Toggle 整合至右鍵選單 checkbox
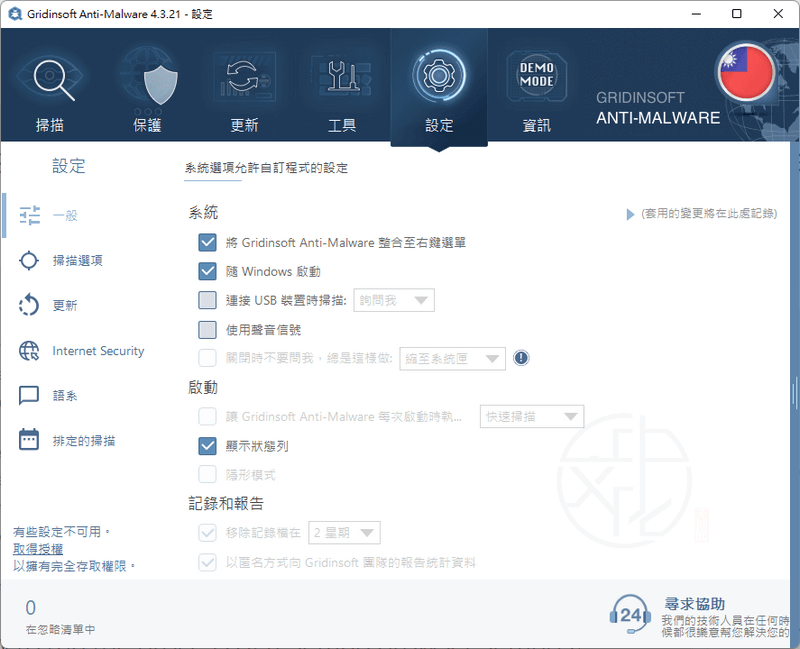 pos(207,242)
